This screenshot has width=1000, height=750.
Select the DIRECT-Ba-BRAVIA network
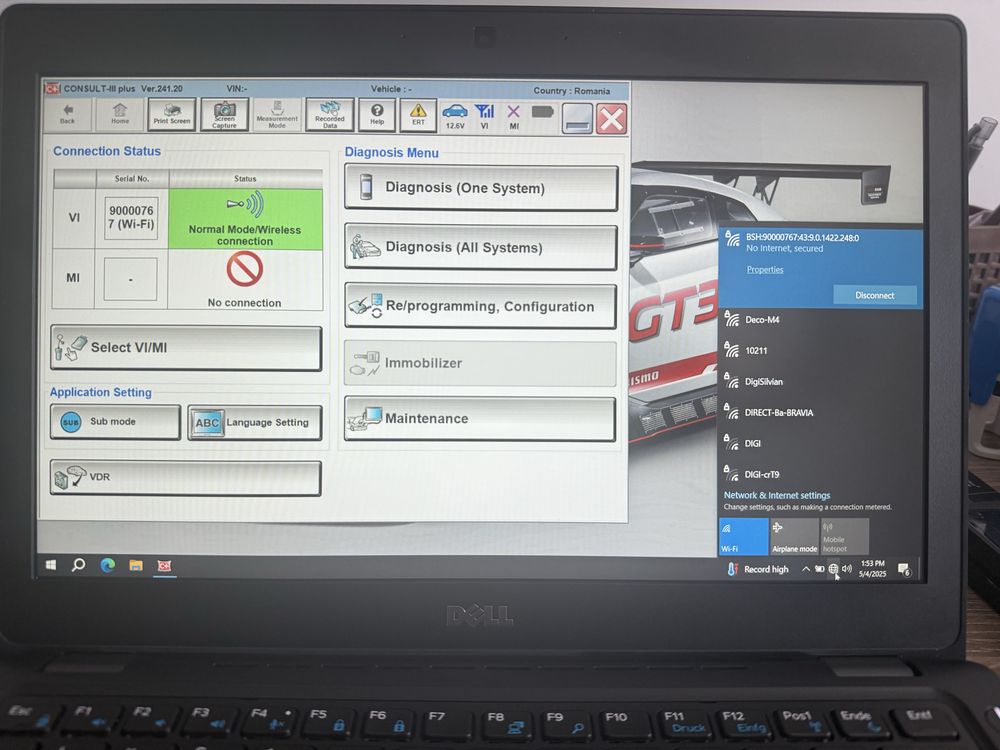click(820, 412)
